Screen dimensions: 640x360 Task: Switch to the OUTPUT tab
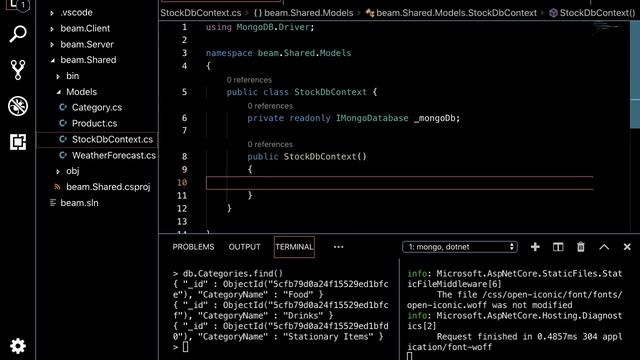[x=244, y=247]
